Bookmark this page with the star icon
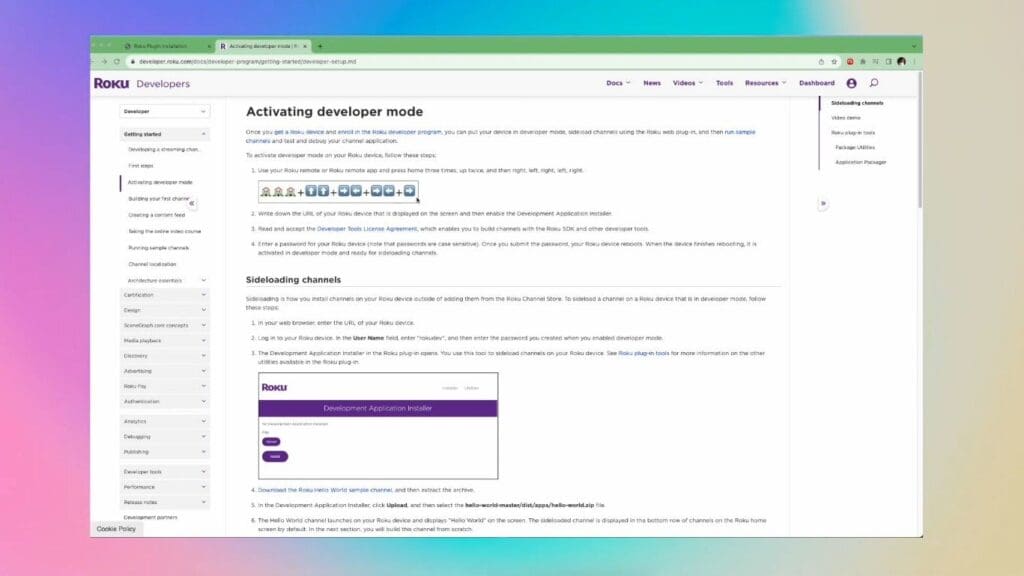Image resolution: width=1024 pixels, height=576 pixels. [x=834, y=61]
